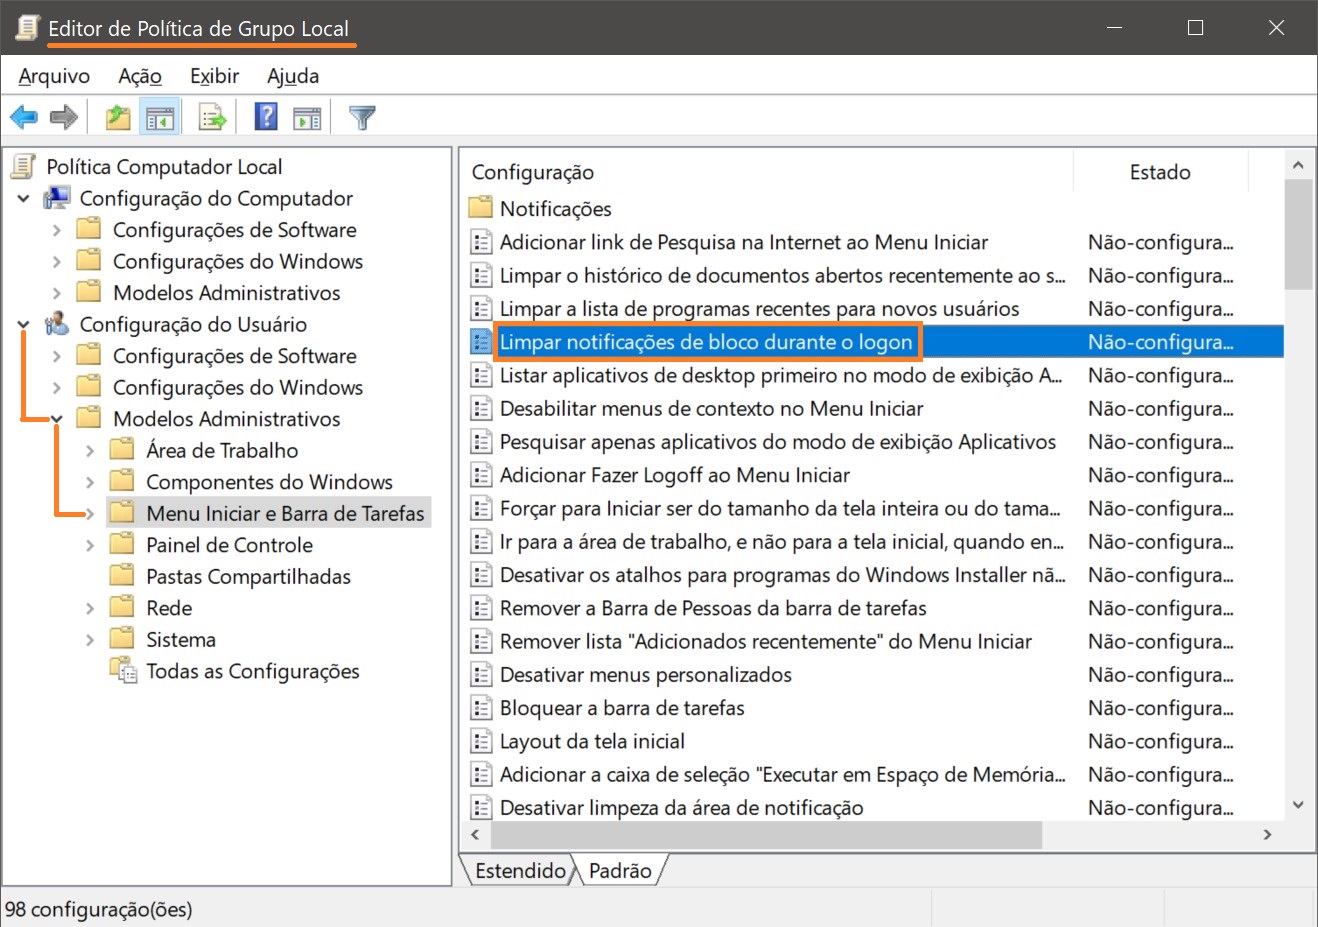
Task: Click the Forward arrow toolbar icon
Action: 64,117
